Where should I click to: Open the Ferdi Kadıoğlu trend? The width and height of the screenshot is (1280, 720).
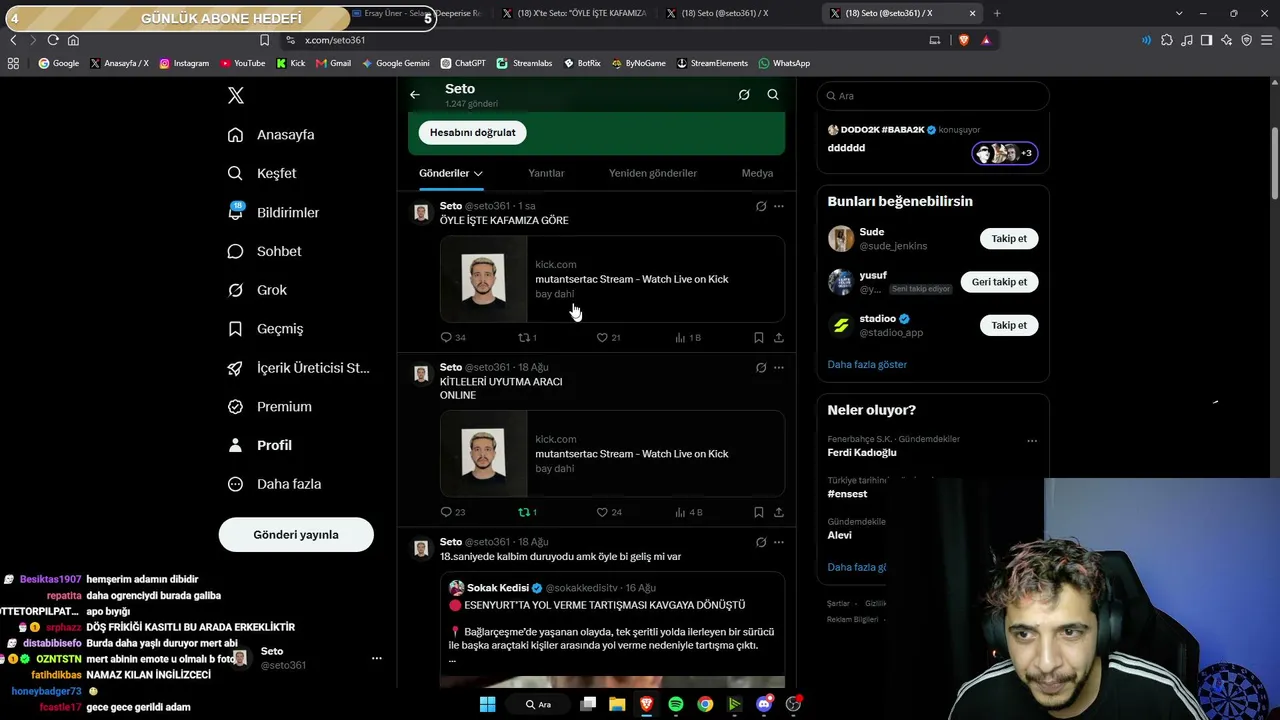(x=862, y=452)
